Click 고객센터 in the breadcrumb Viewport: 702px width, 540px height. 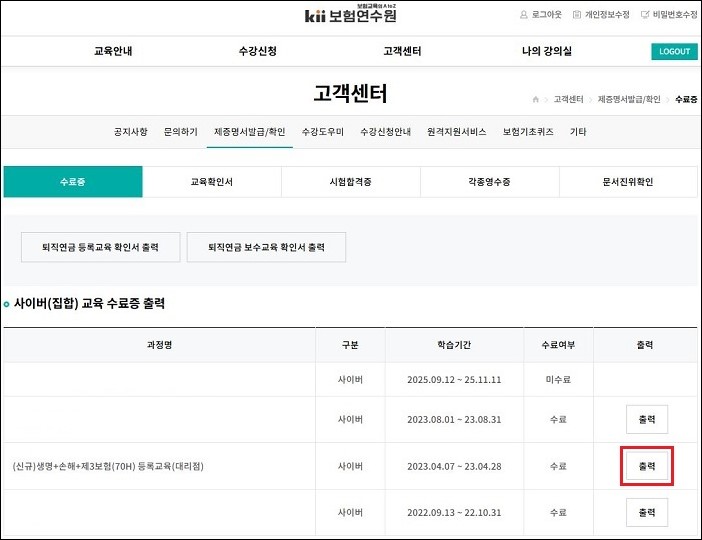coord(569,99)
